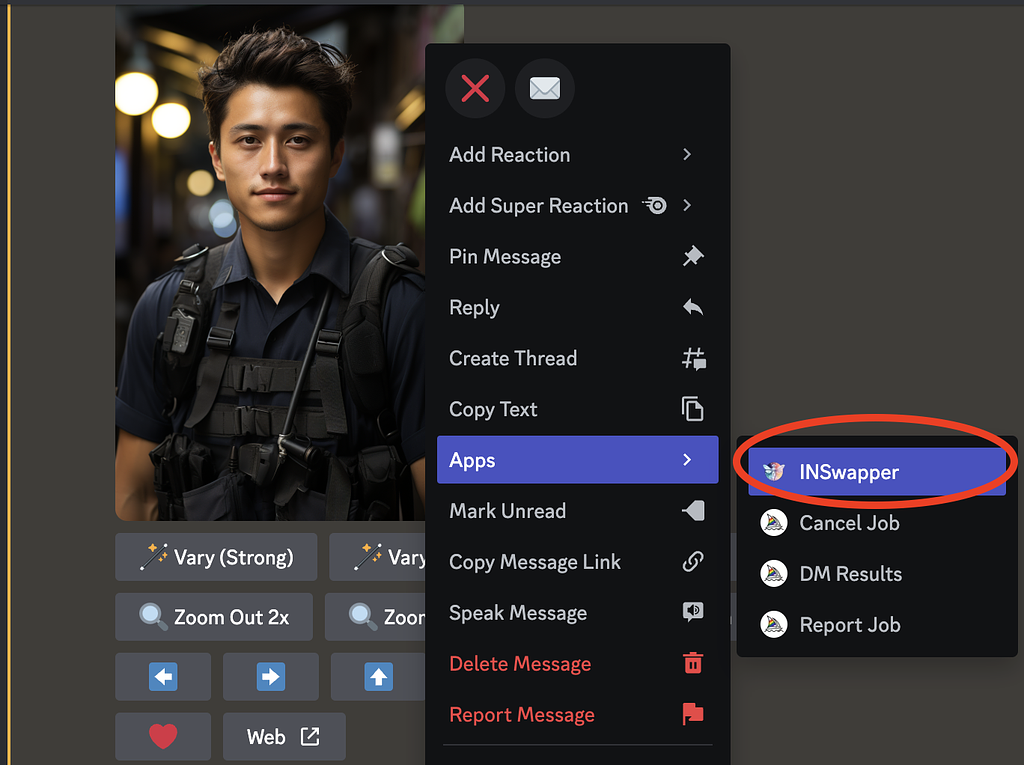Choose DM Results from the submenu

click(x=850, y=573)
